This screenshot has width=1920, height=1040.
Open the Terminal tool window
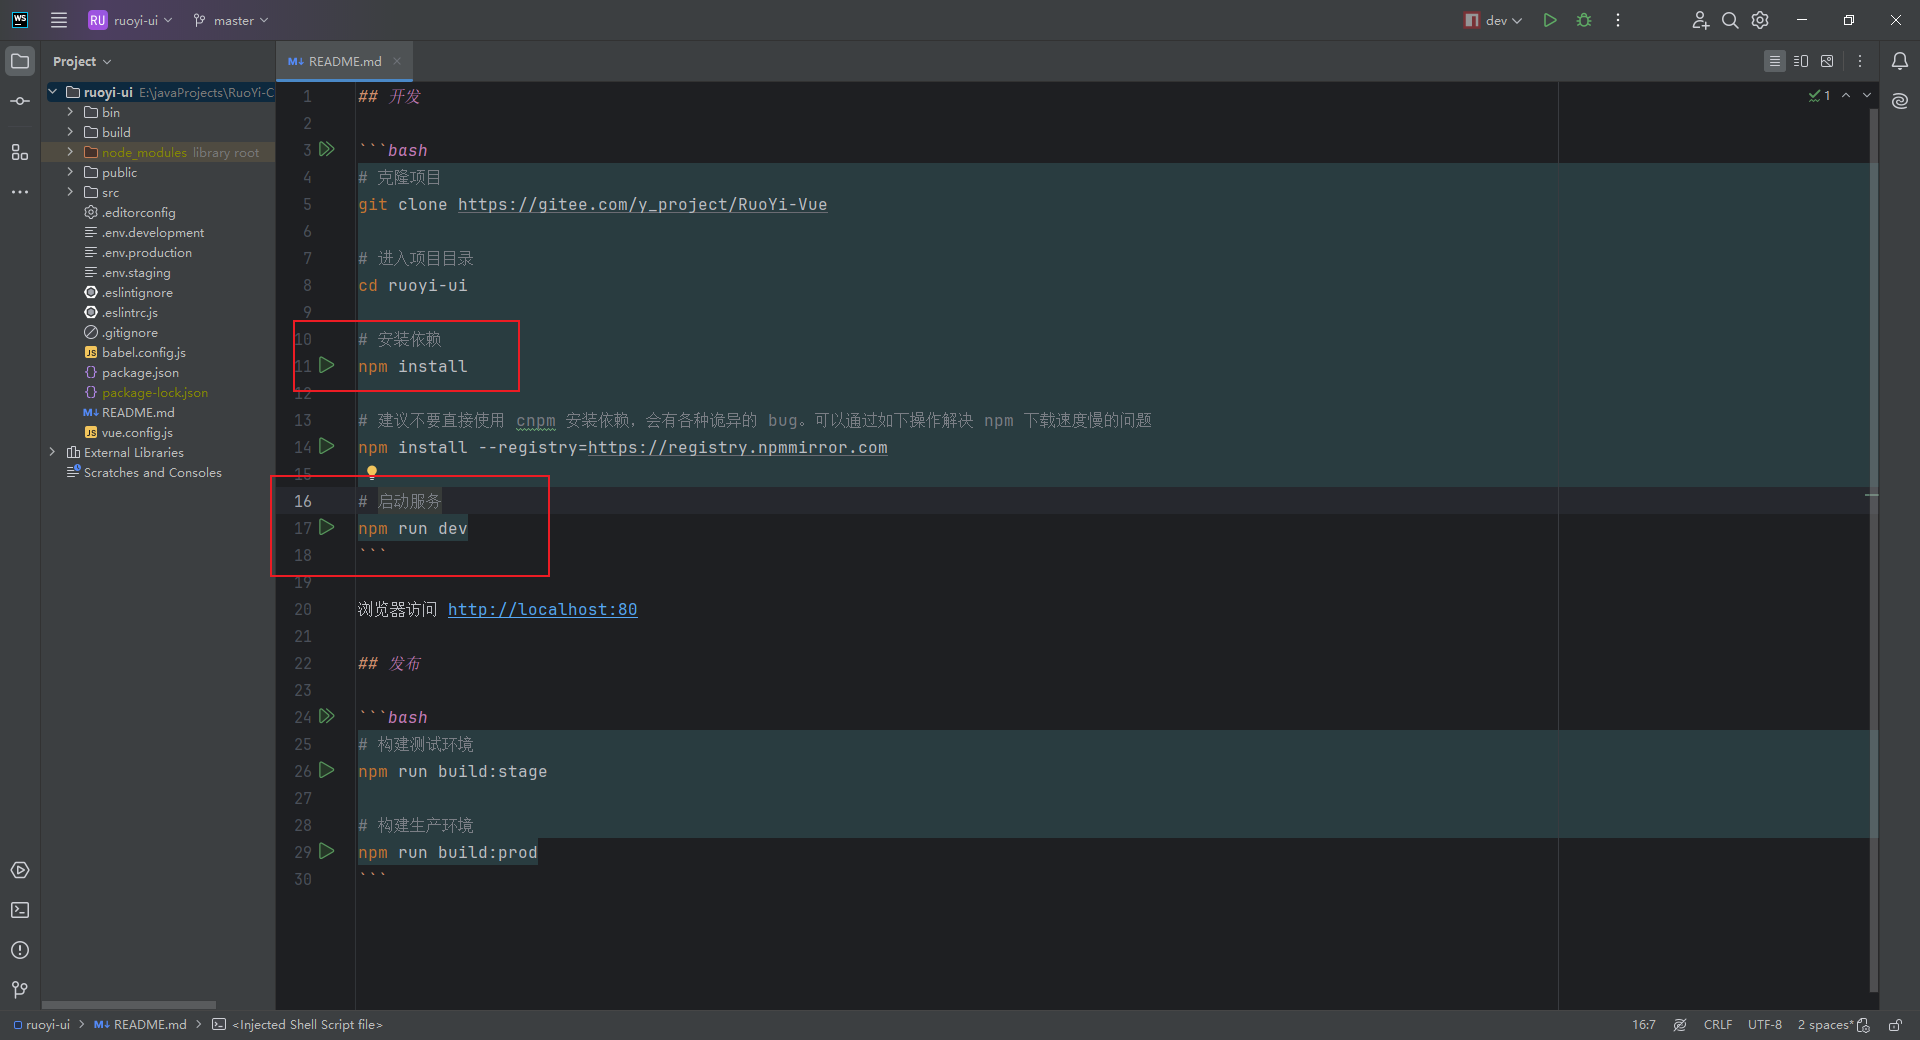[x=20, y=910]
